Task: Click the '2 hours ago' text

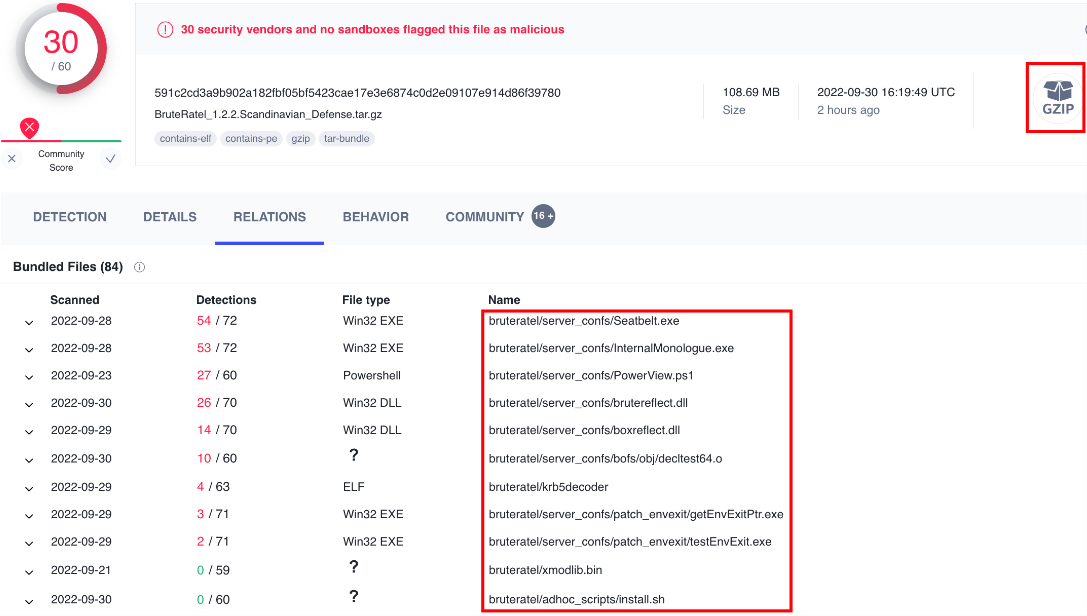Action: pos(848,110)
